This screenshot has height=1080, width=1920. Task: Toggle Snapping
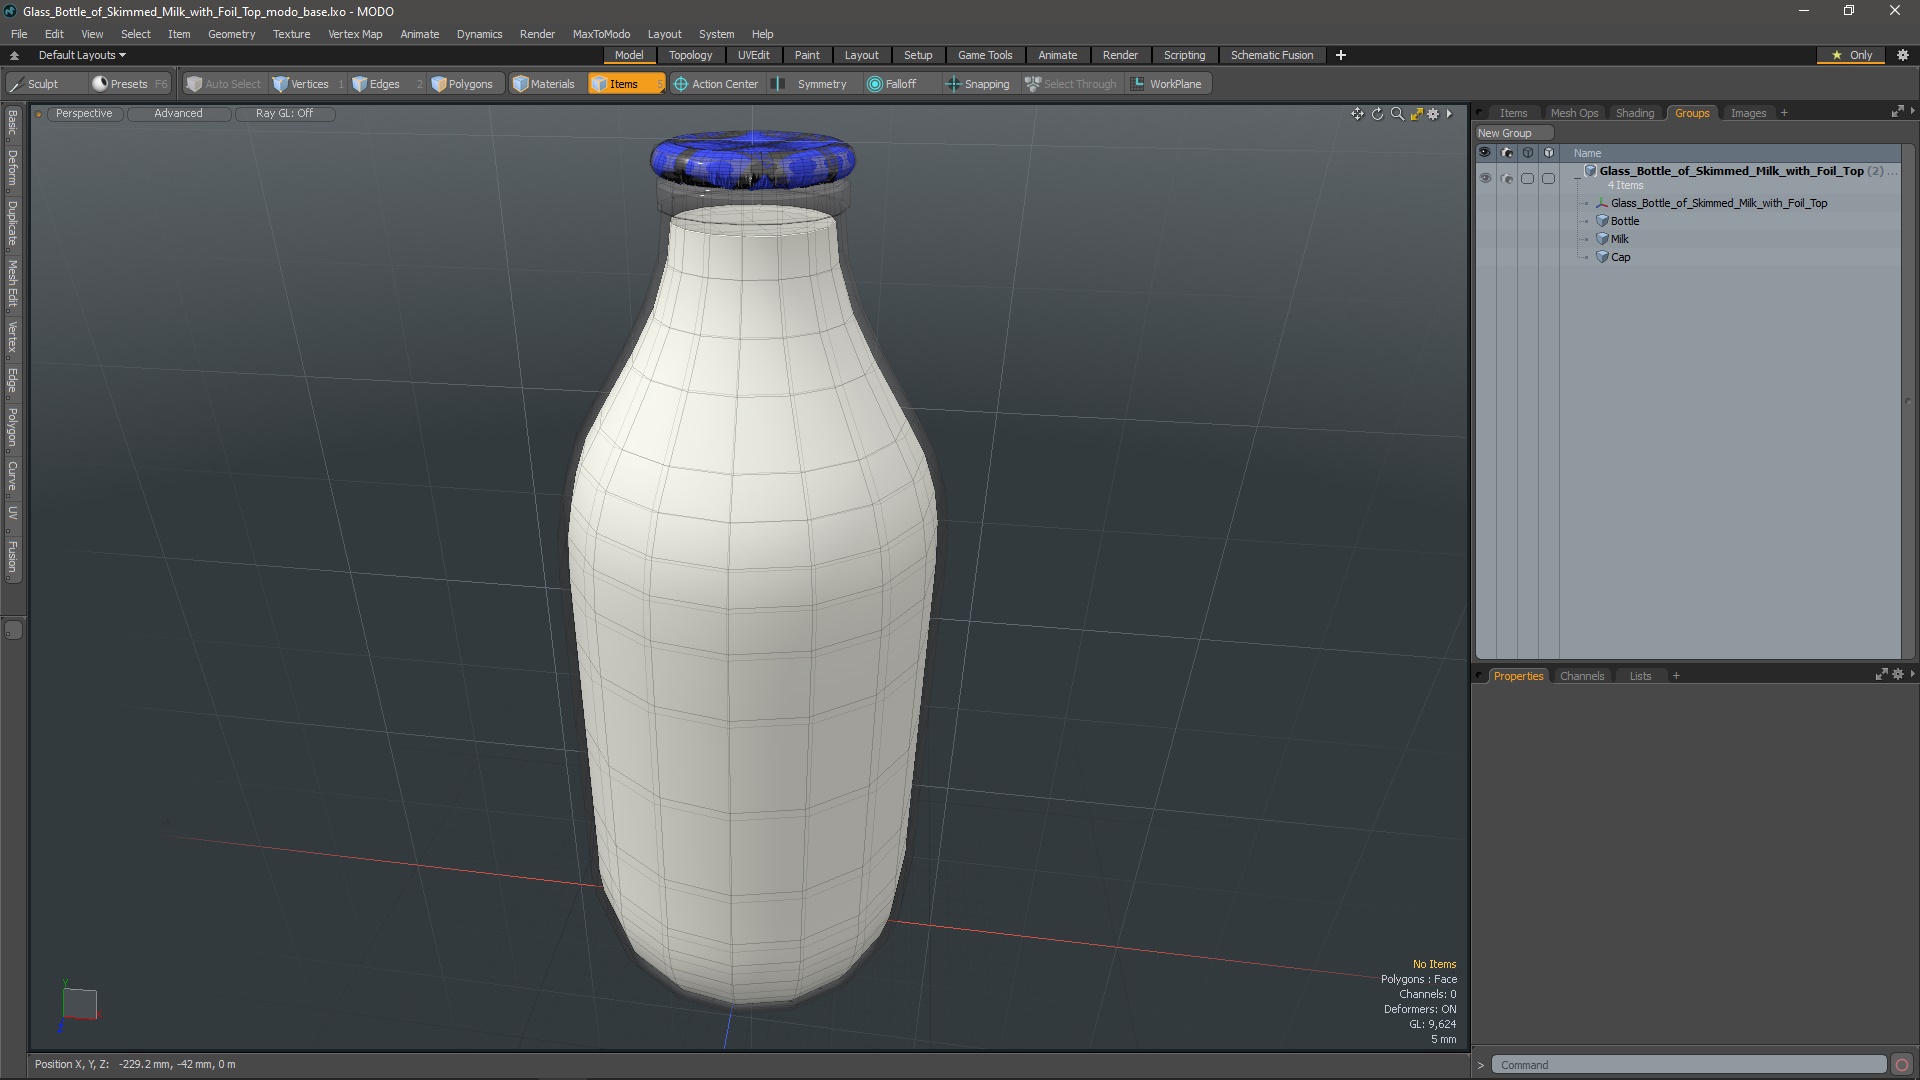point(978,84)
